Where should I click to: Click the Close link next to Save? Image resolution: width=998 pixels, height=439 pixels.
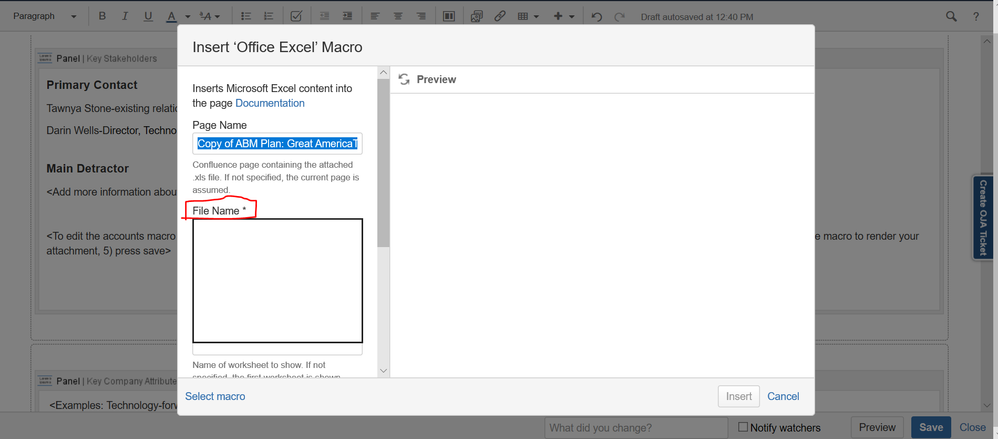pyautogui.click(x=973, y=428)
